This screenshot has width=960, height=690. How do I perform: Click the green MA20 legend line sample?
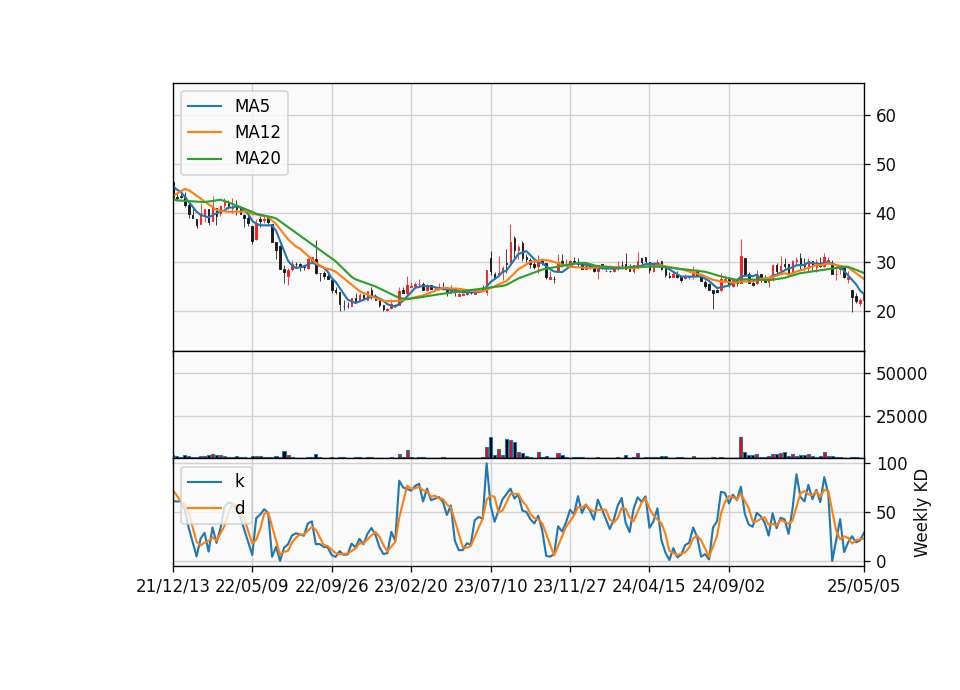[x=204, y=159]
